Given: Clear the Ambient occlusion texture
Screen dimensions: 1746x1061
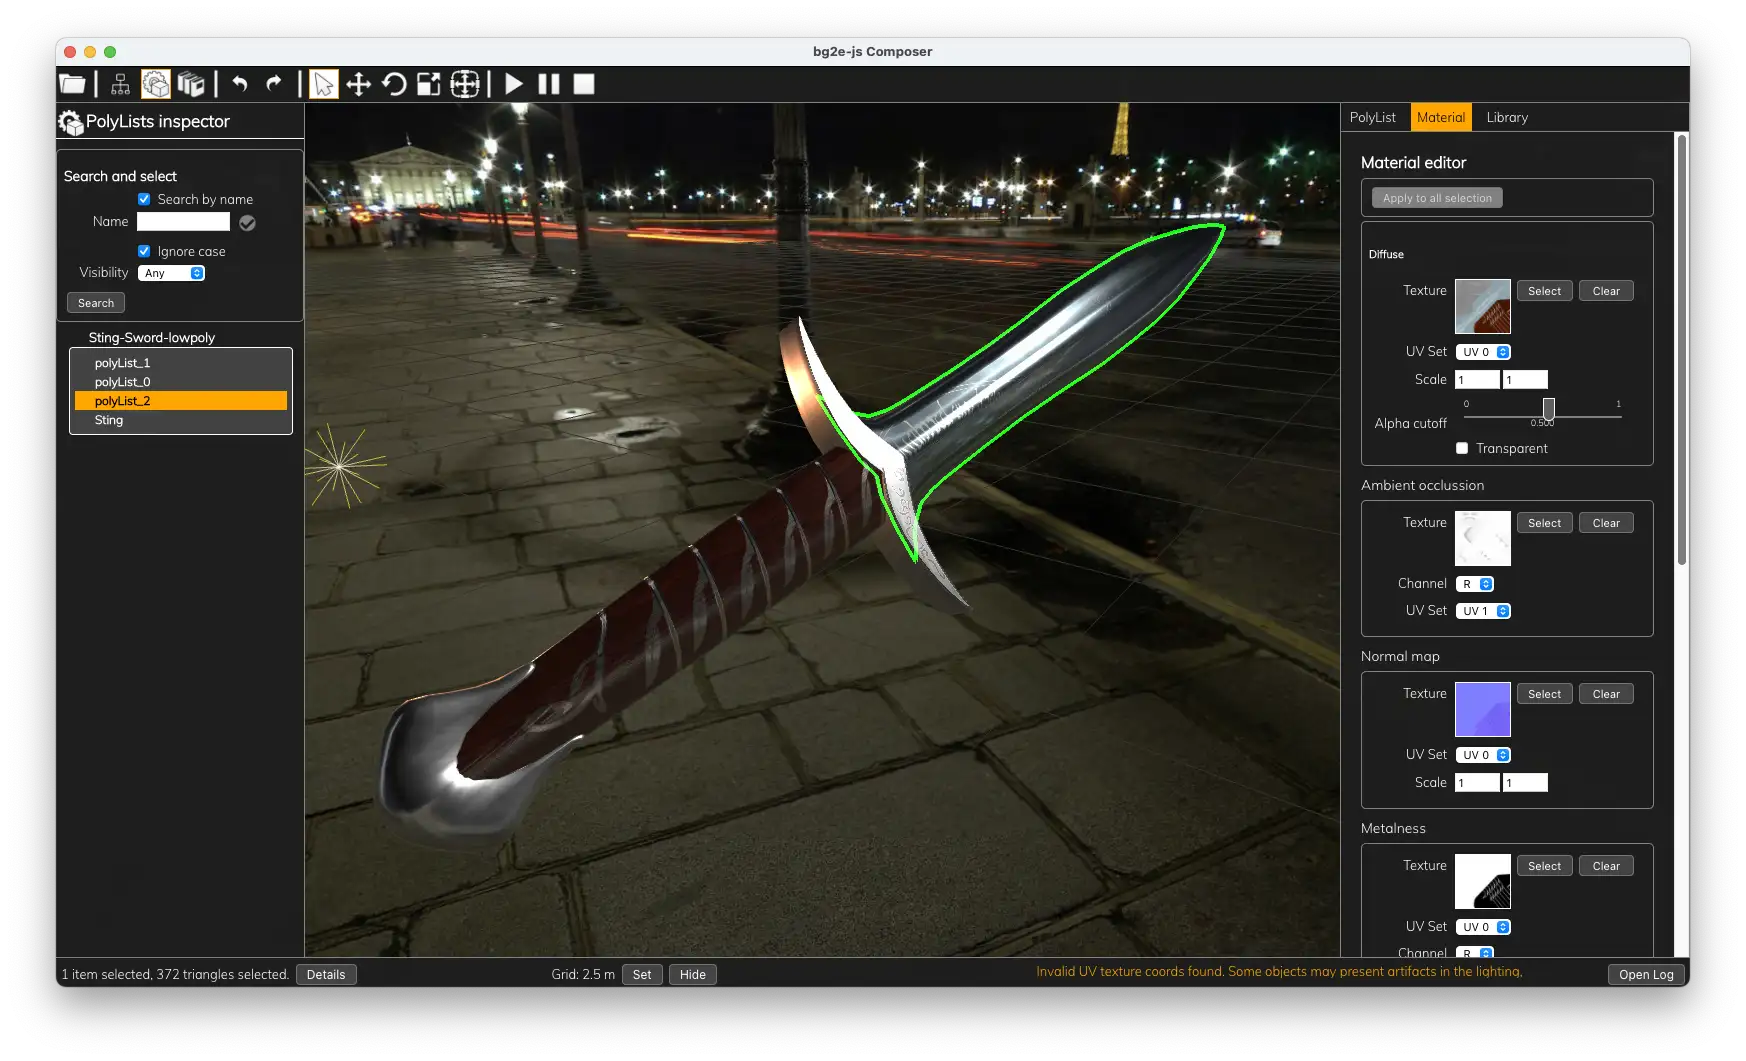Looking at the screenshot, I should (1606, 523).
